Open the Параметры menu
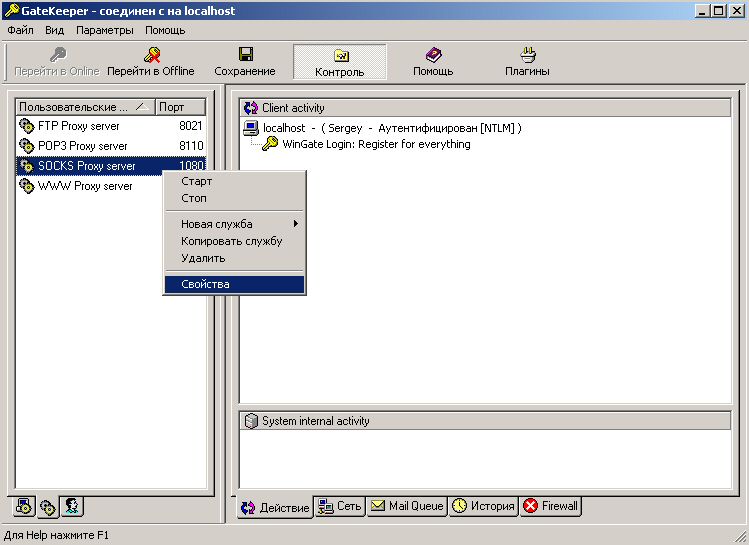The height and width of the screenshot is (545, 749). [x=105, y=30]
